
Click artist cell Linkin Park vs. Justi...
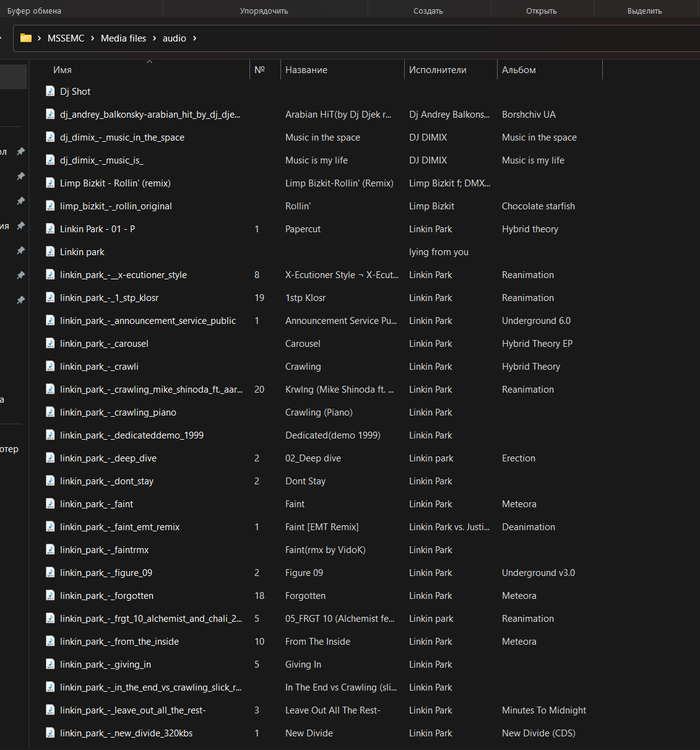click(x=449, y=527)
